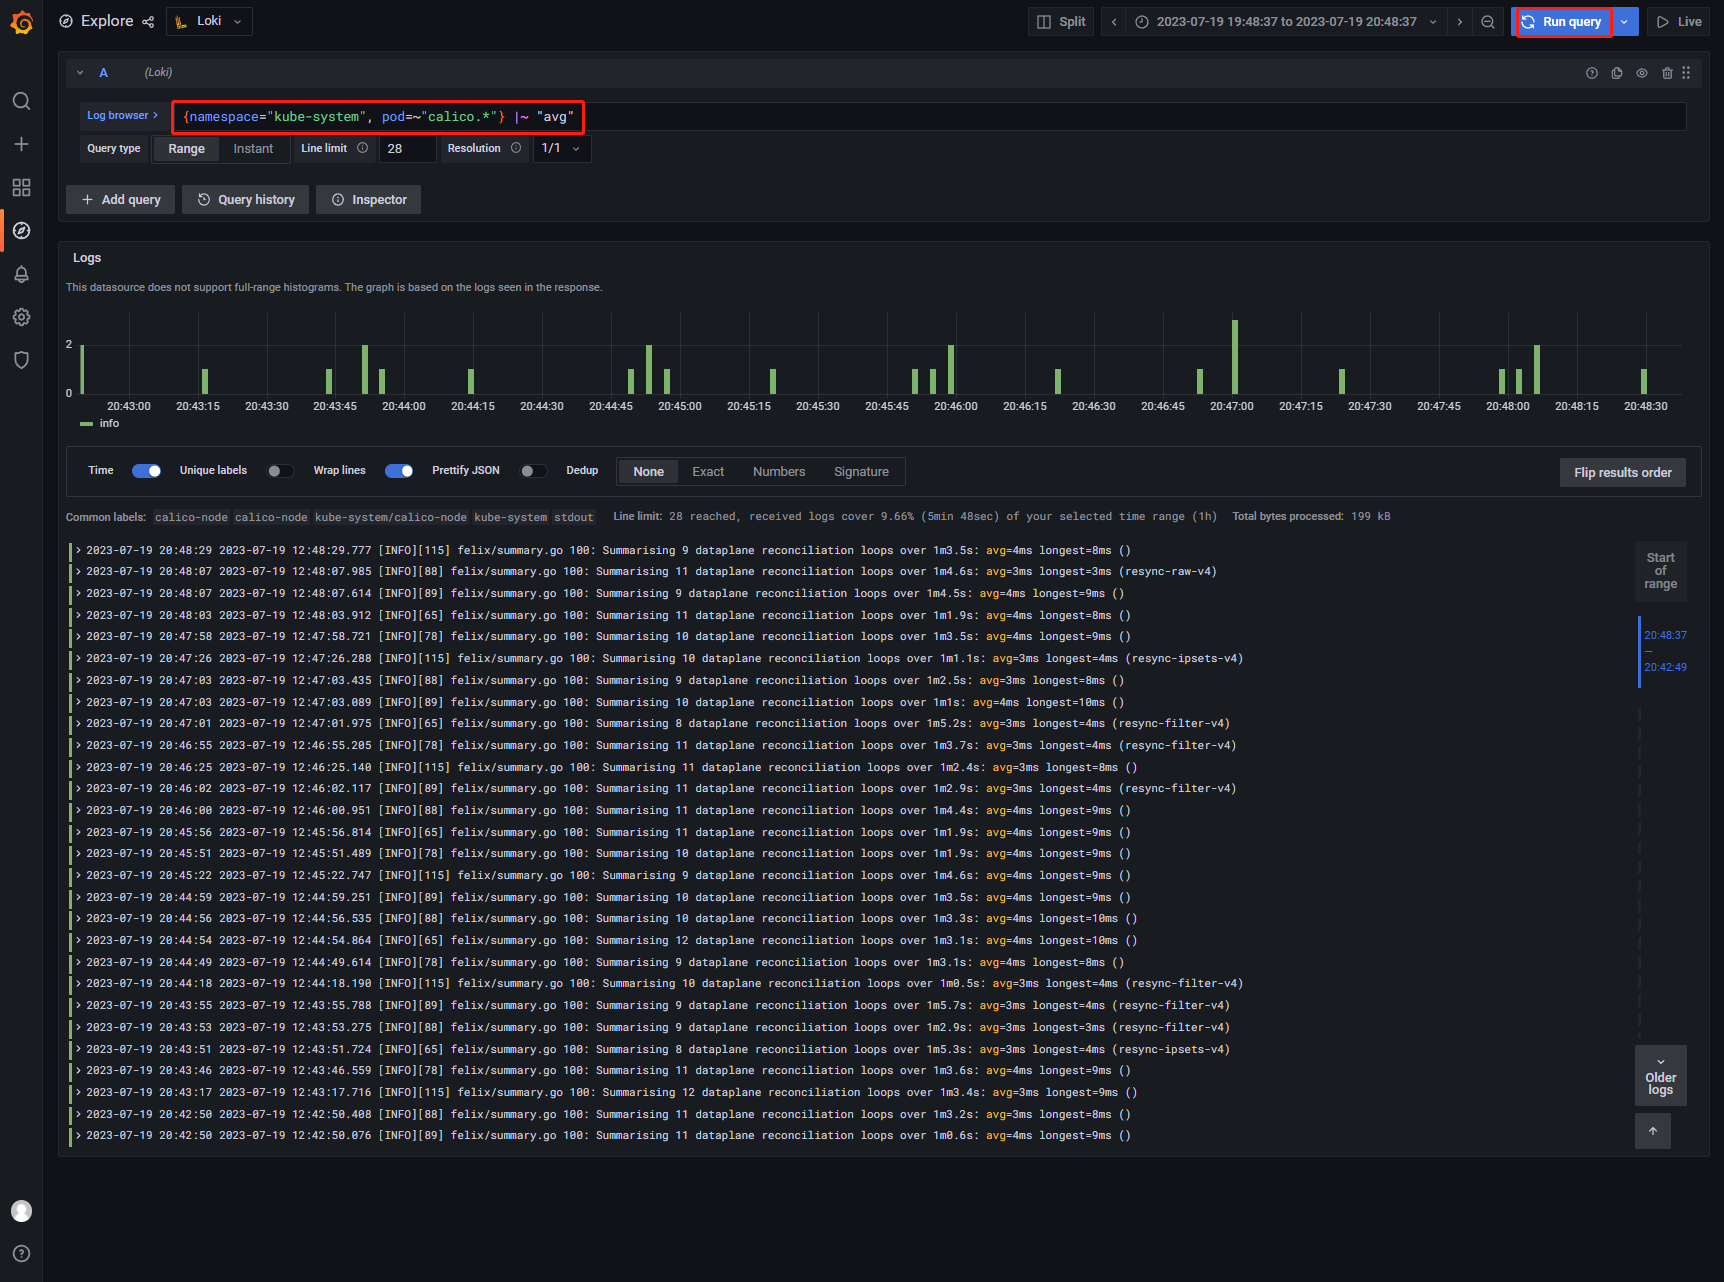
Task: Toggle the Wrap lines switch
Action: (x=399, y=471)
